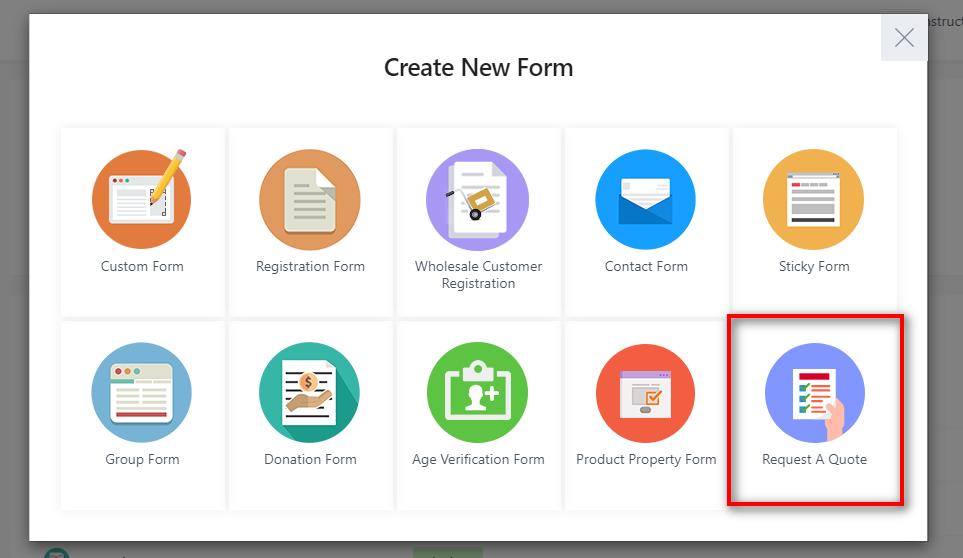Close the Create New Form dialog
Image resolution: width=963 pixels, height=558 pixels.
pyautogui.click(x=904, y=37)
